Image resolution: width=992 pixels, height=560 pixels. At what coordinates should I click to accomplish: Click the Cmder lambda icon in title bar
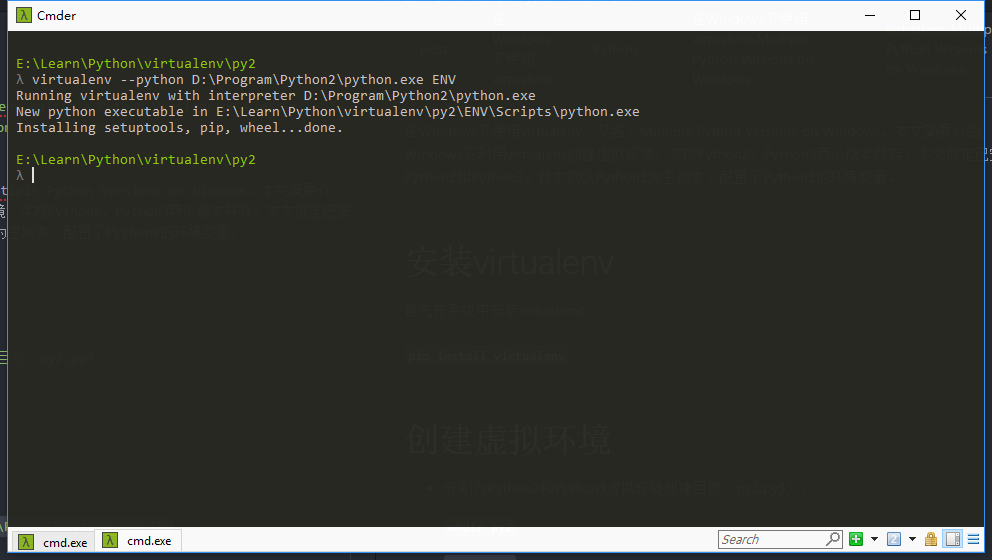click(x=24, y=15)
